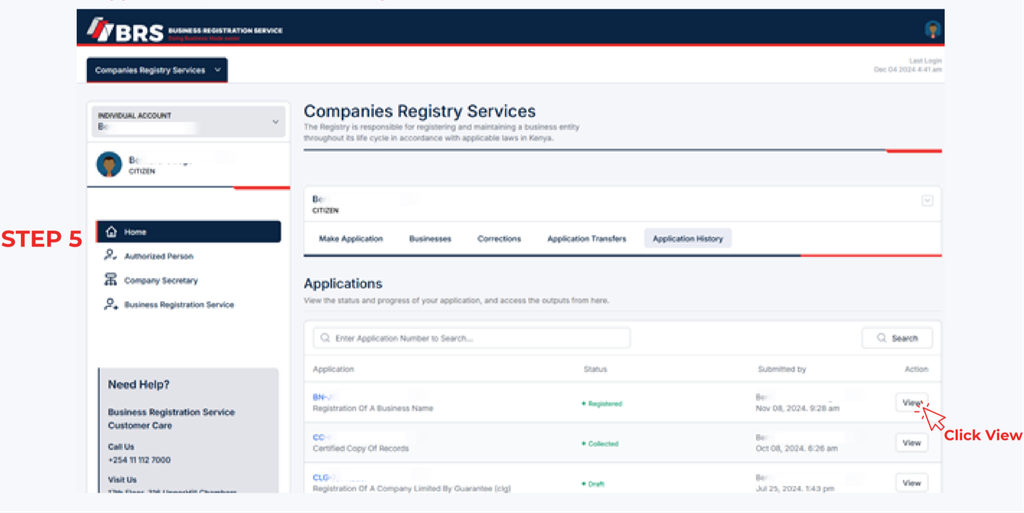This screenshot has height=513, width=1024.
Task: View the Company Limited By Guarantee application
Action: coord(912,484)
